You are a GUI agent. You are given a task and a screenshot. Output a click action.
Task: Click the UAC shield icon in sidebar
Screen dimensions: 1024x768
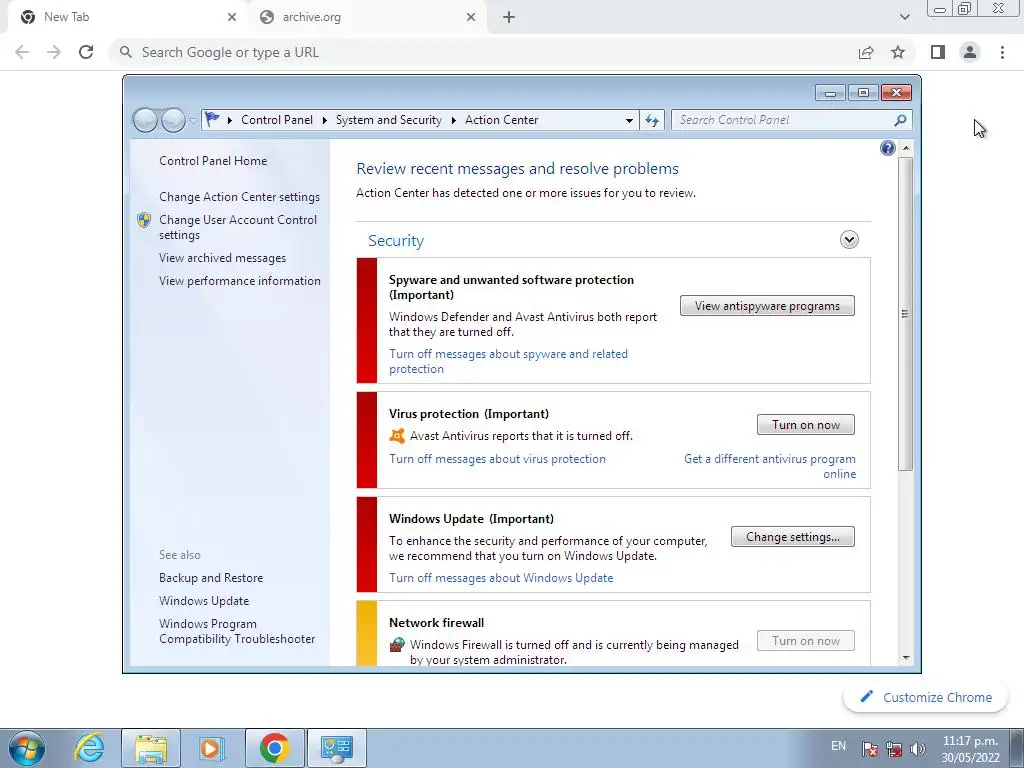tap(144, 220)
